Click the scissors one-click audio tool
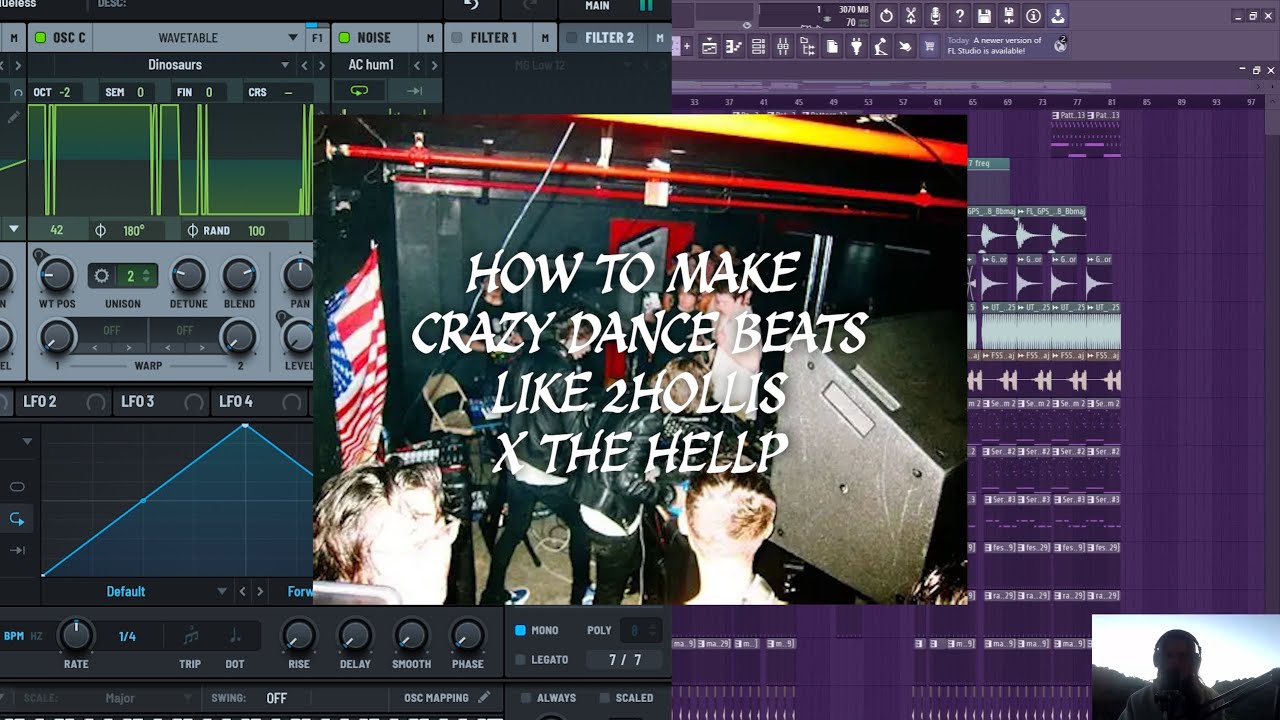The image size is (1280, 720). pos(911,16)
